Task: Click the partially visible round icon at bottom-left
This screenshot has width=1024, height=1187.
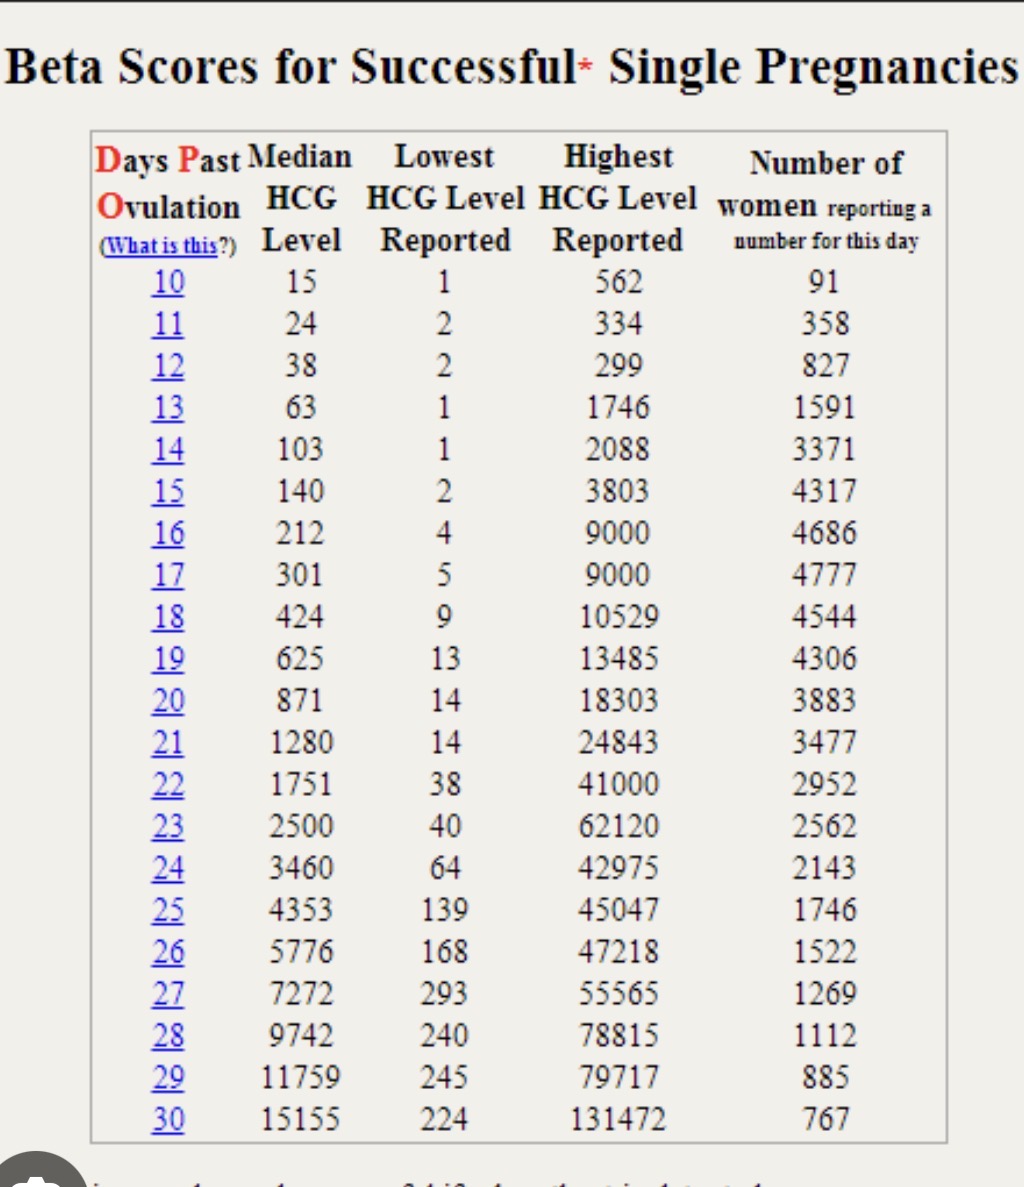Action: (x=40, y=1172)
